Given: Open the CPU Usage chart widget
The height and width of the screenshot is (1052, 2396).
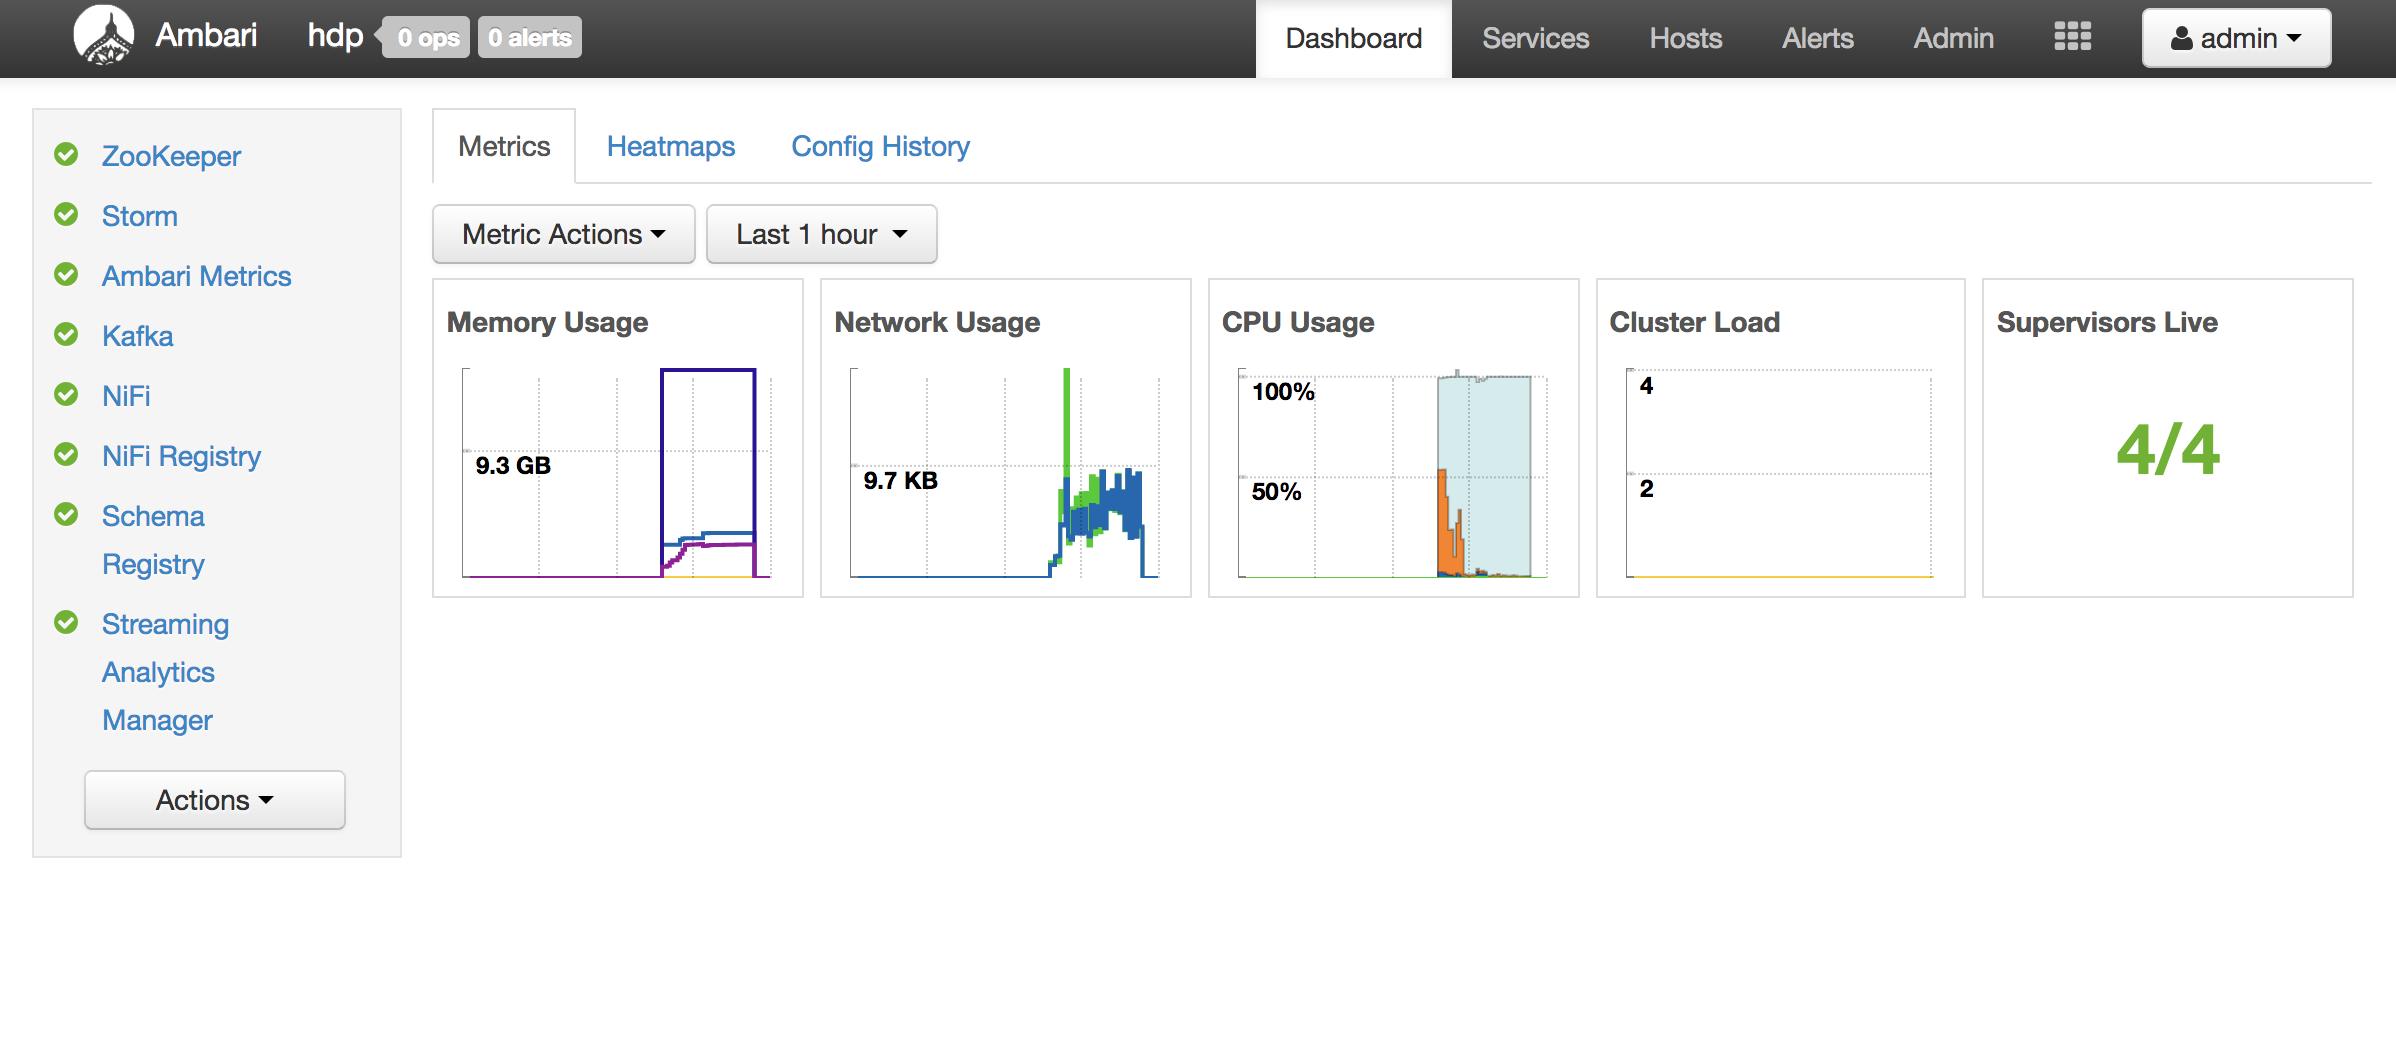Looking at the screenshot, I should [1393, 470].
